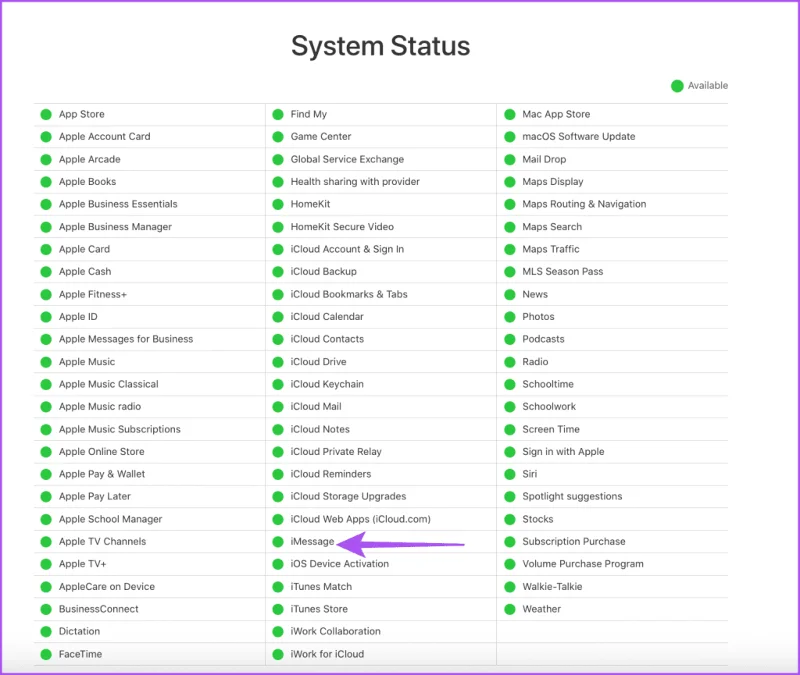Select the Apple Music radio row
The height and width of the screenshot is (675, 800).
[100, 407]
